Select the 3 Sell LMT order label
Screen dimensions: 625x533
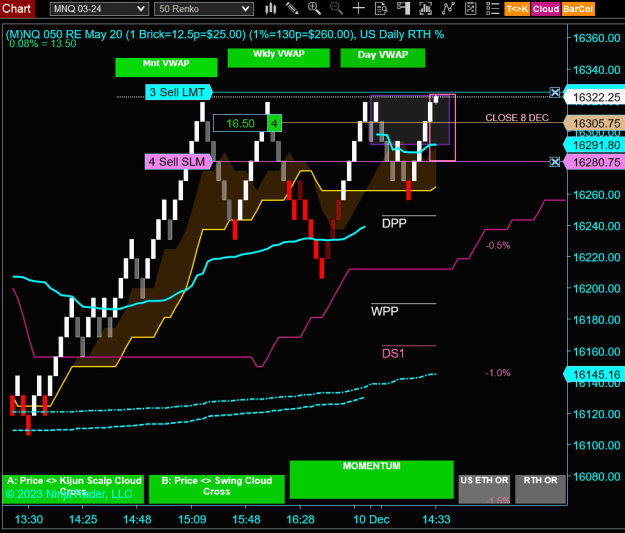tap(178, 92)
